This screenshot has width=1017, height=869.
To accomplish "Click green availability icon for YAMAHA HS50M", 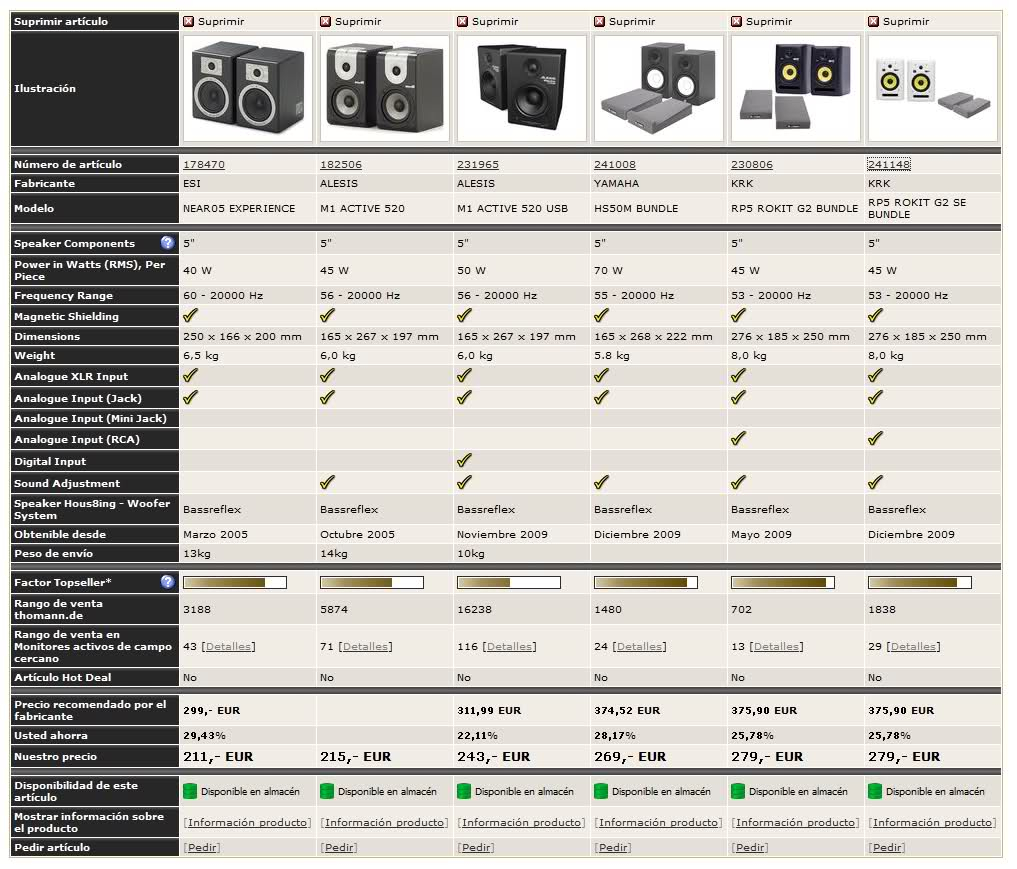I will tap(601, 791).
